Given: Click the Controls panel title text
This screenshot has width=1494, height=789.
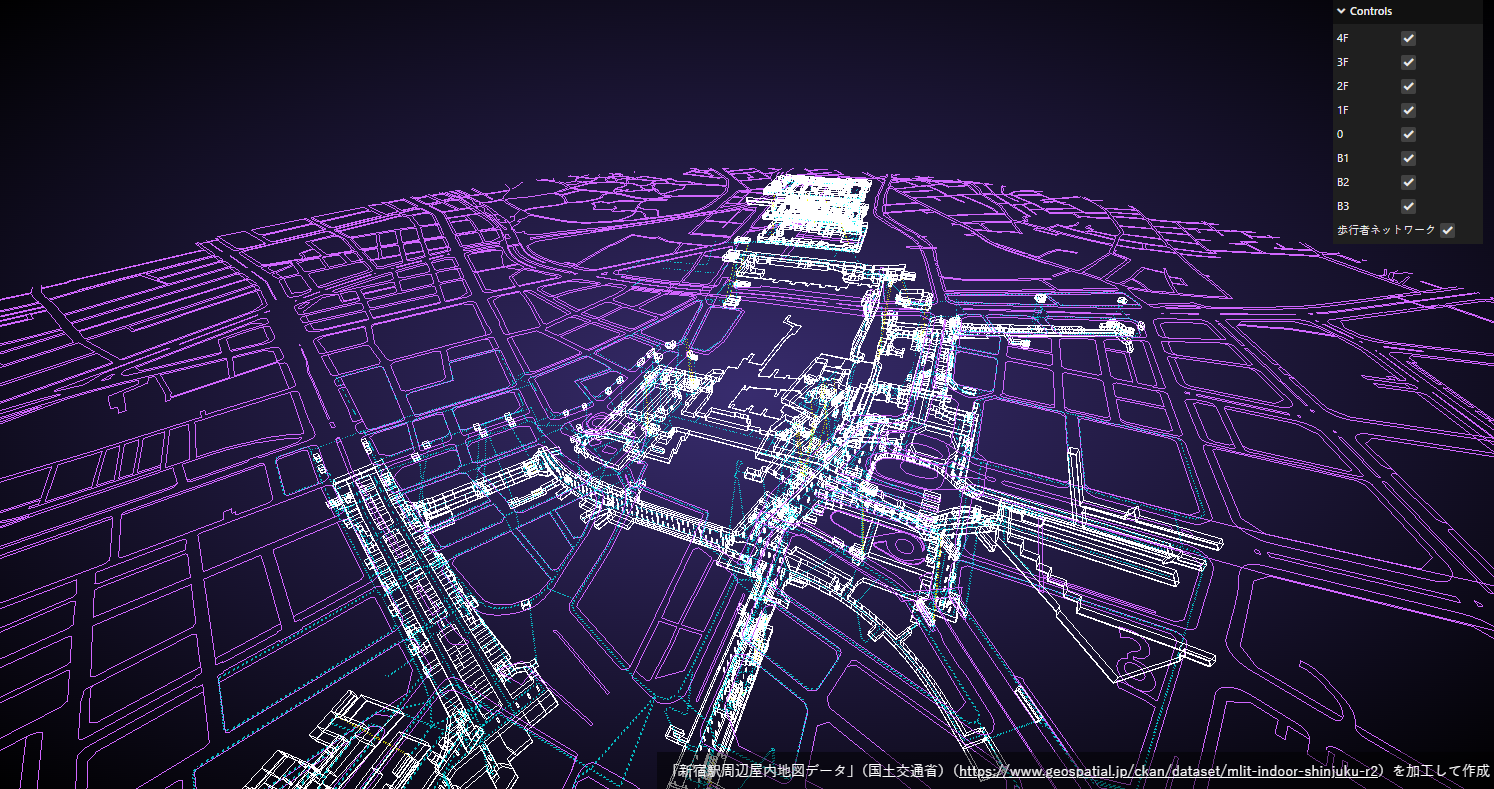Looking at the screenshot, I should (x=1370, y=11).
